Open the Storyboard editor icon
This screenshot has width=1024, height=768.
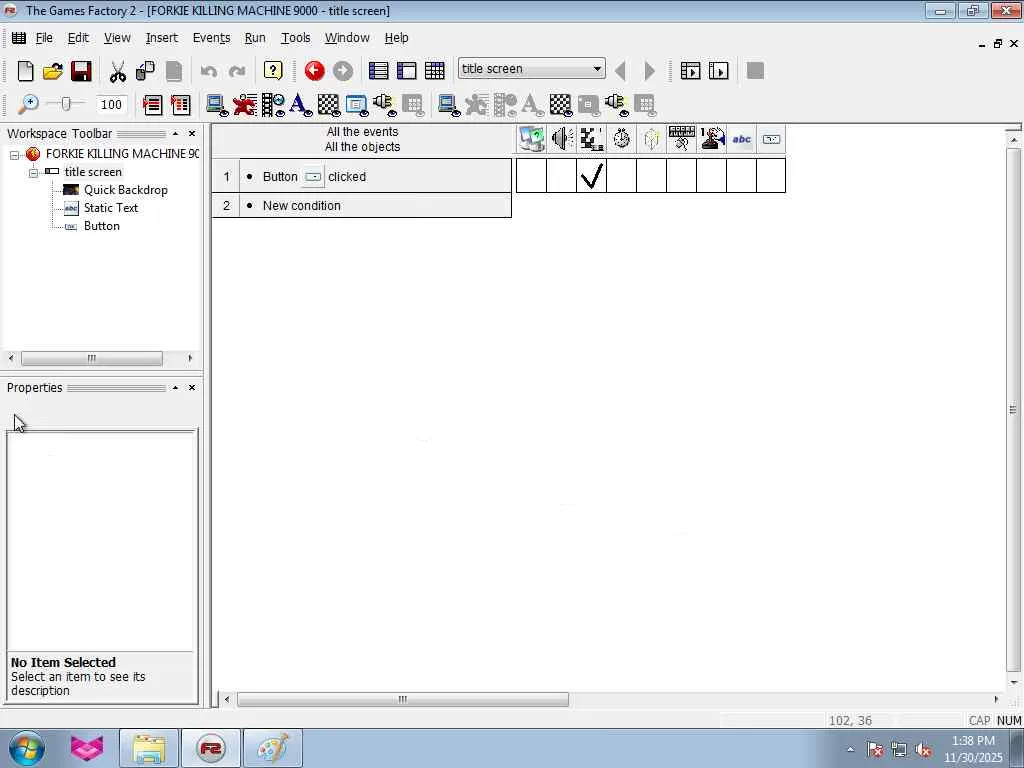(x=378, y=71)
